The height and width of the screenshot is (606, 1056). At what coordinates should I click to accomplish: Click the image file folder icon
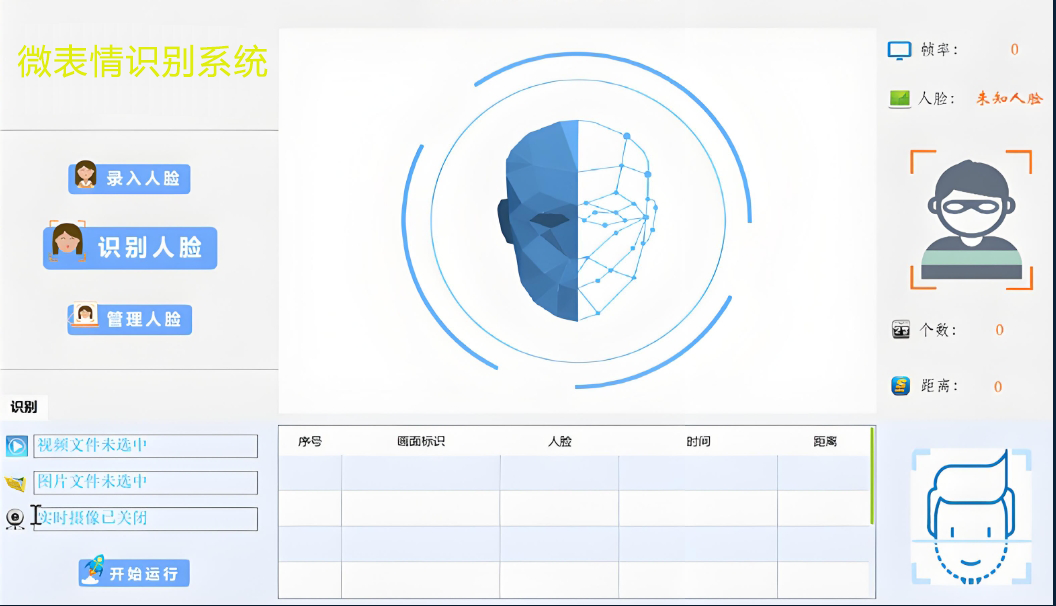[16, 483]
